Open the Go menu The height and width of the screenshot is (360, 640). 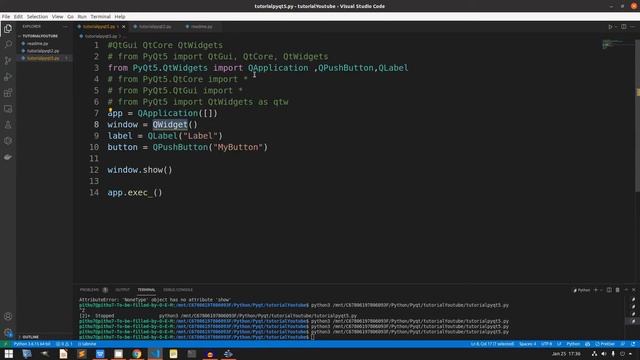tap(71, 17)
